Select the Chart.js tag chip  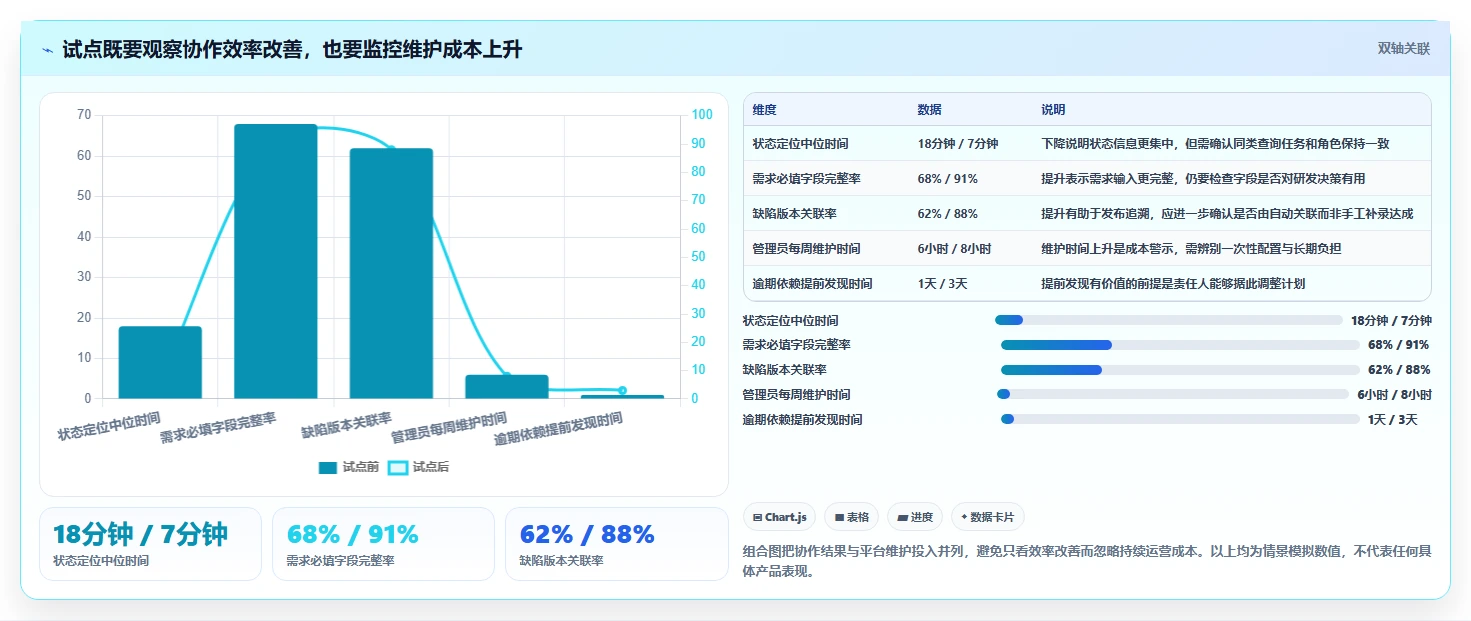coord(780,517)
